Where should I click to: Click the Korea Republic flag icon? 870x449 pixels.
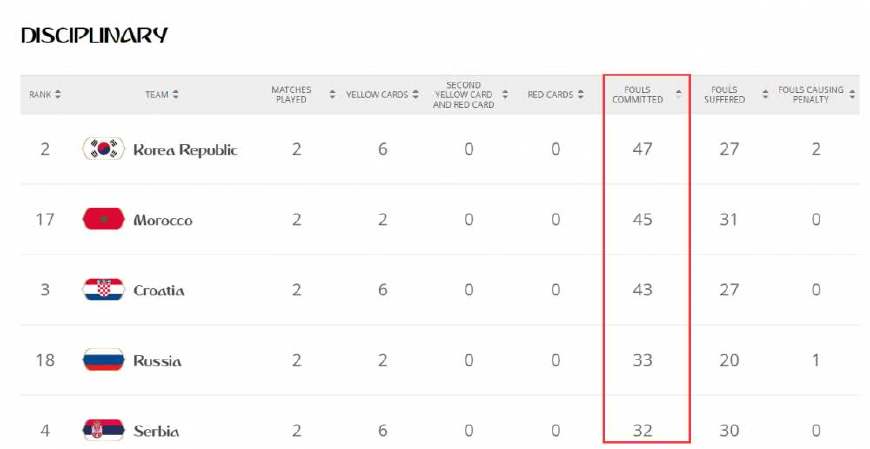coord(103,150)
